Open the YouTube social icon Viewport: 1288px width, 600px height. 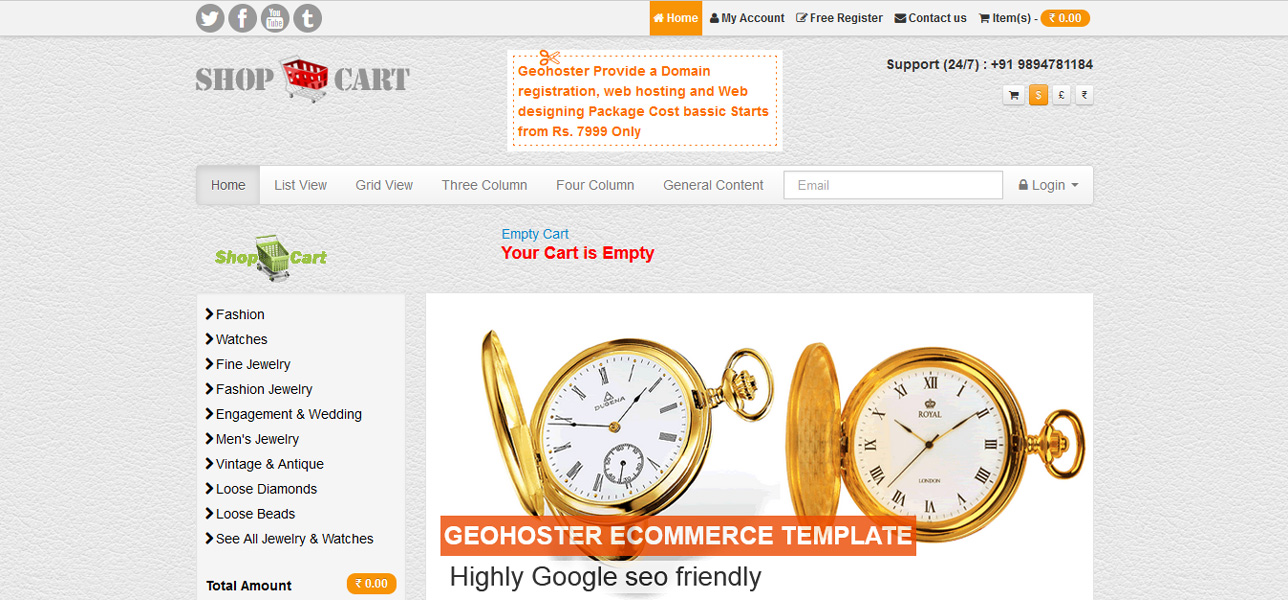[275, 18]
